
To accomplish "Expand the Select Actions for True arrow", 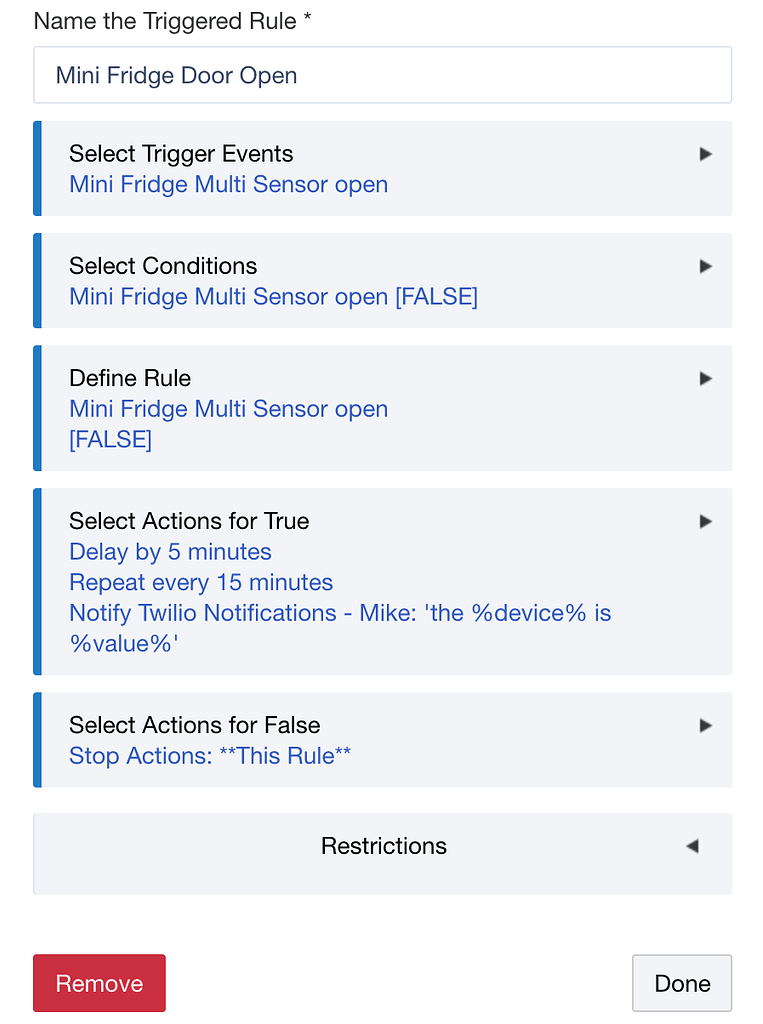I will (x=705, y=521).
